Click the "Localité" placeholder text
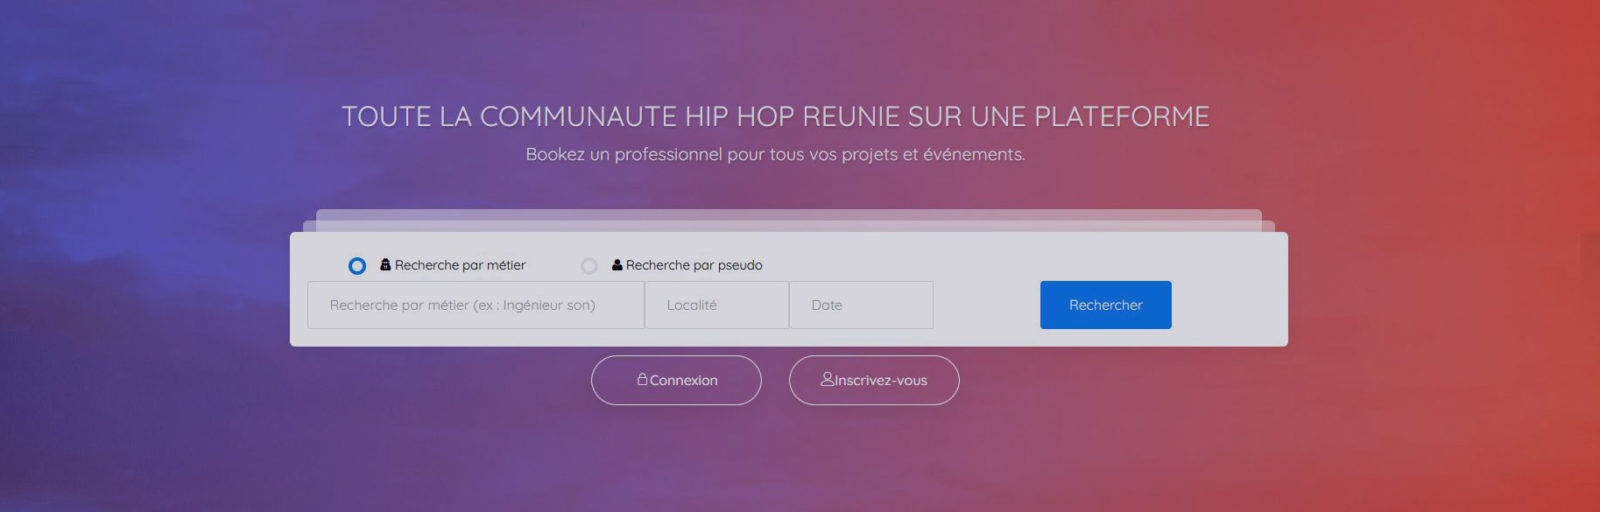Image resolution: width=1600 pixels, height=512 pixels. (x=692, y=305)
